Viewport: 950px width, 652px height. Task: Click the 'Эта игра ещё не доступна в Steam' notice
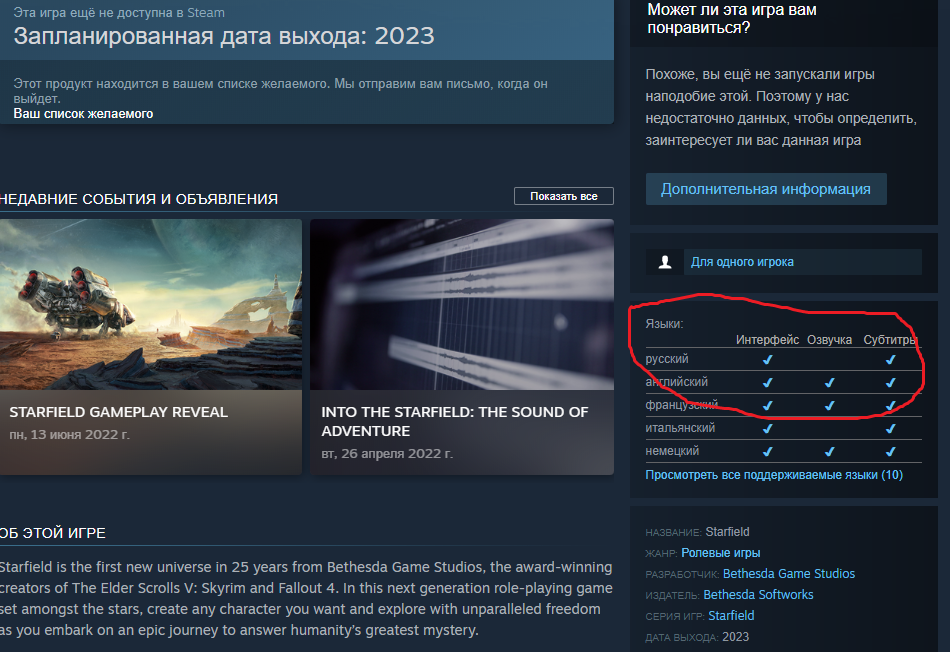pos(119,12)
